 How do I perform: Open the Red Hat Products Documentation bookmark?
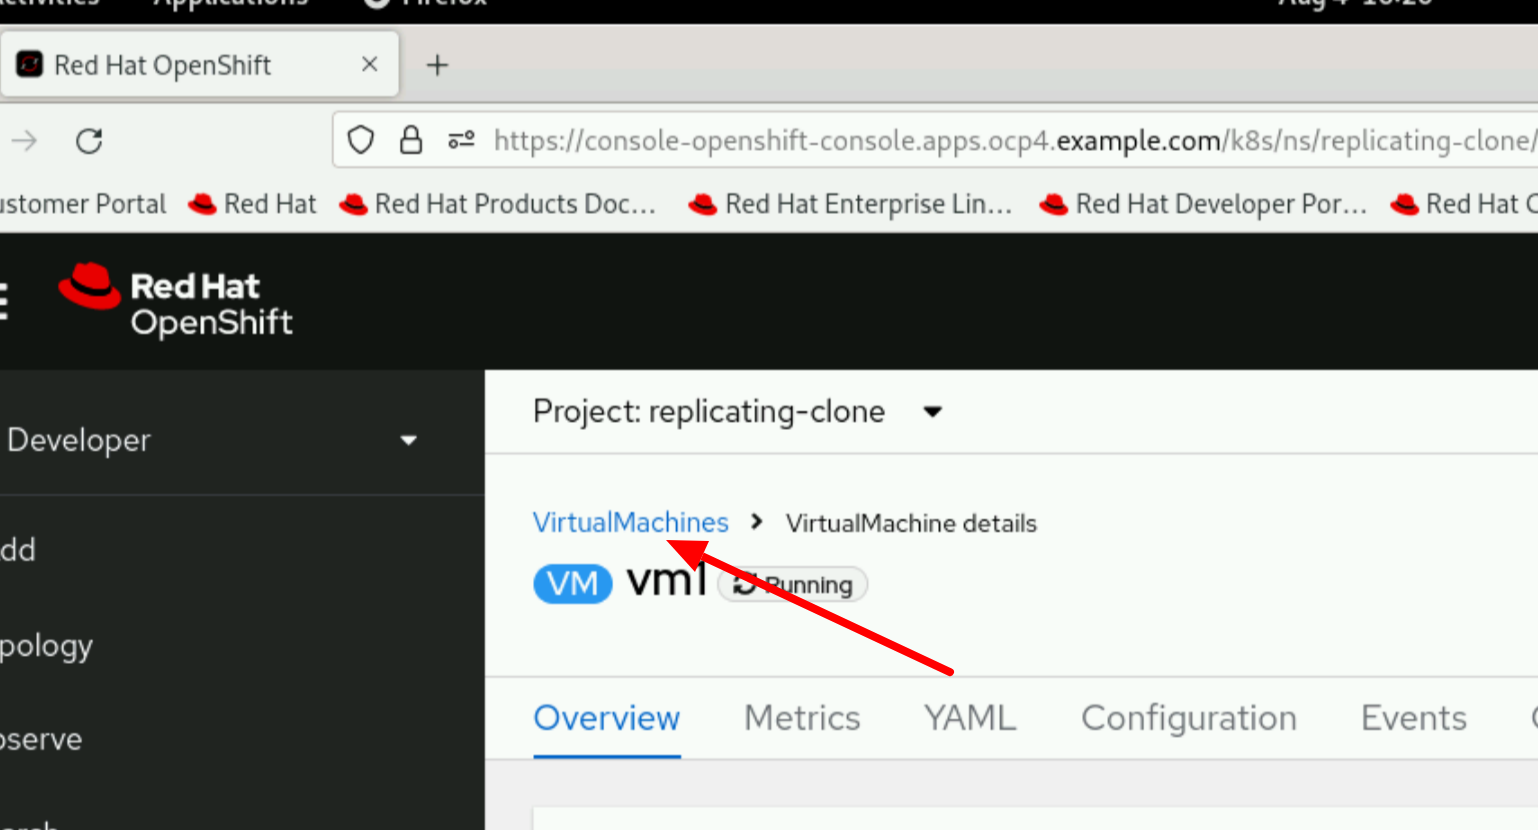(x=499, y=204)
